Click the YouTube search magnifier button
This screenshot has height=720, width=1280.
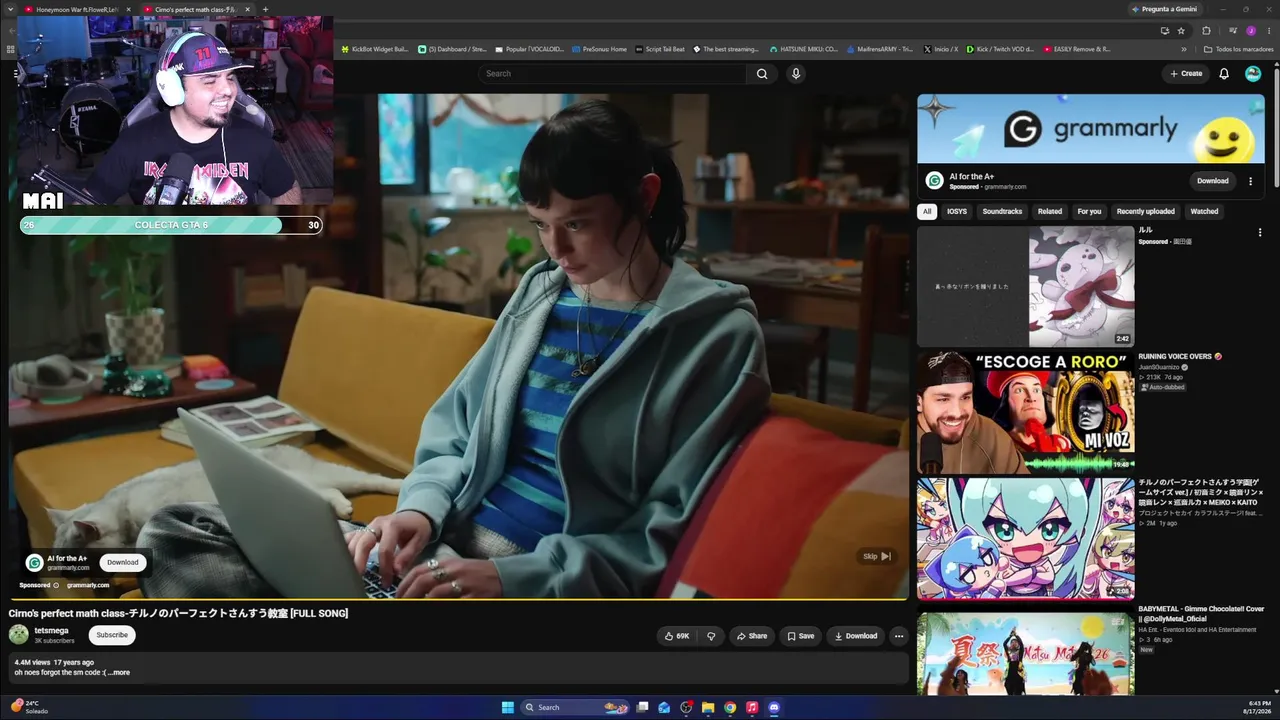click(762, 73)
